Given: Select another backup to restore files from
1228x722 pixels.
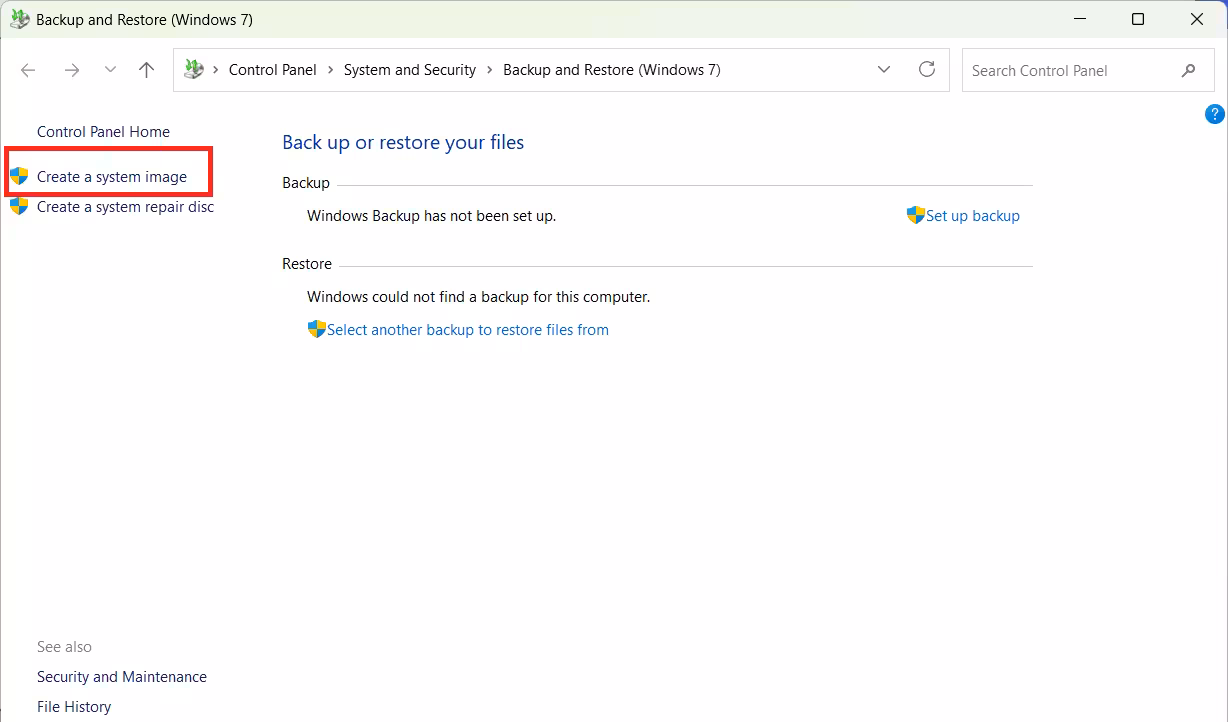Looking at the screenshot, I should 468,330.
